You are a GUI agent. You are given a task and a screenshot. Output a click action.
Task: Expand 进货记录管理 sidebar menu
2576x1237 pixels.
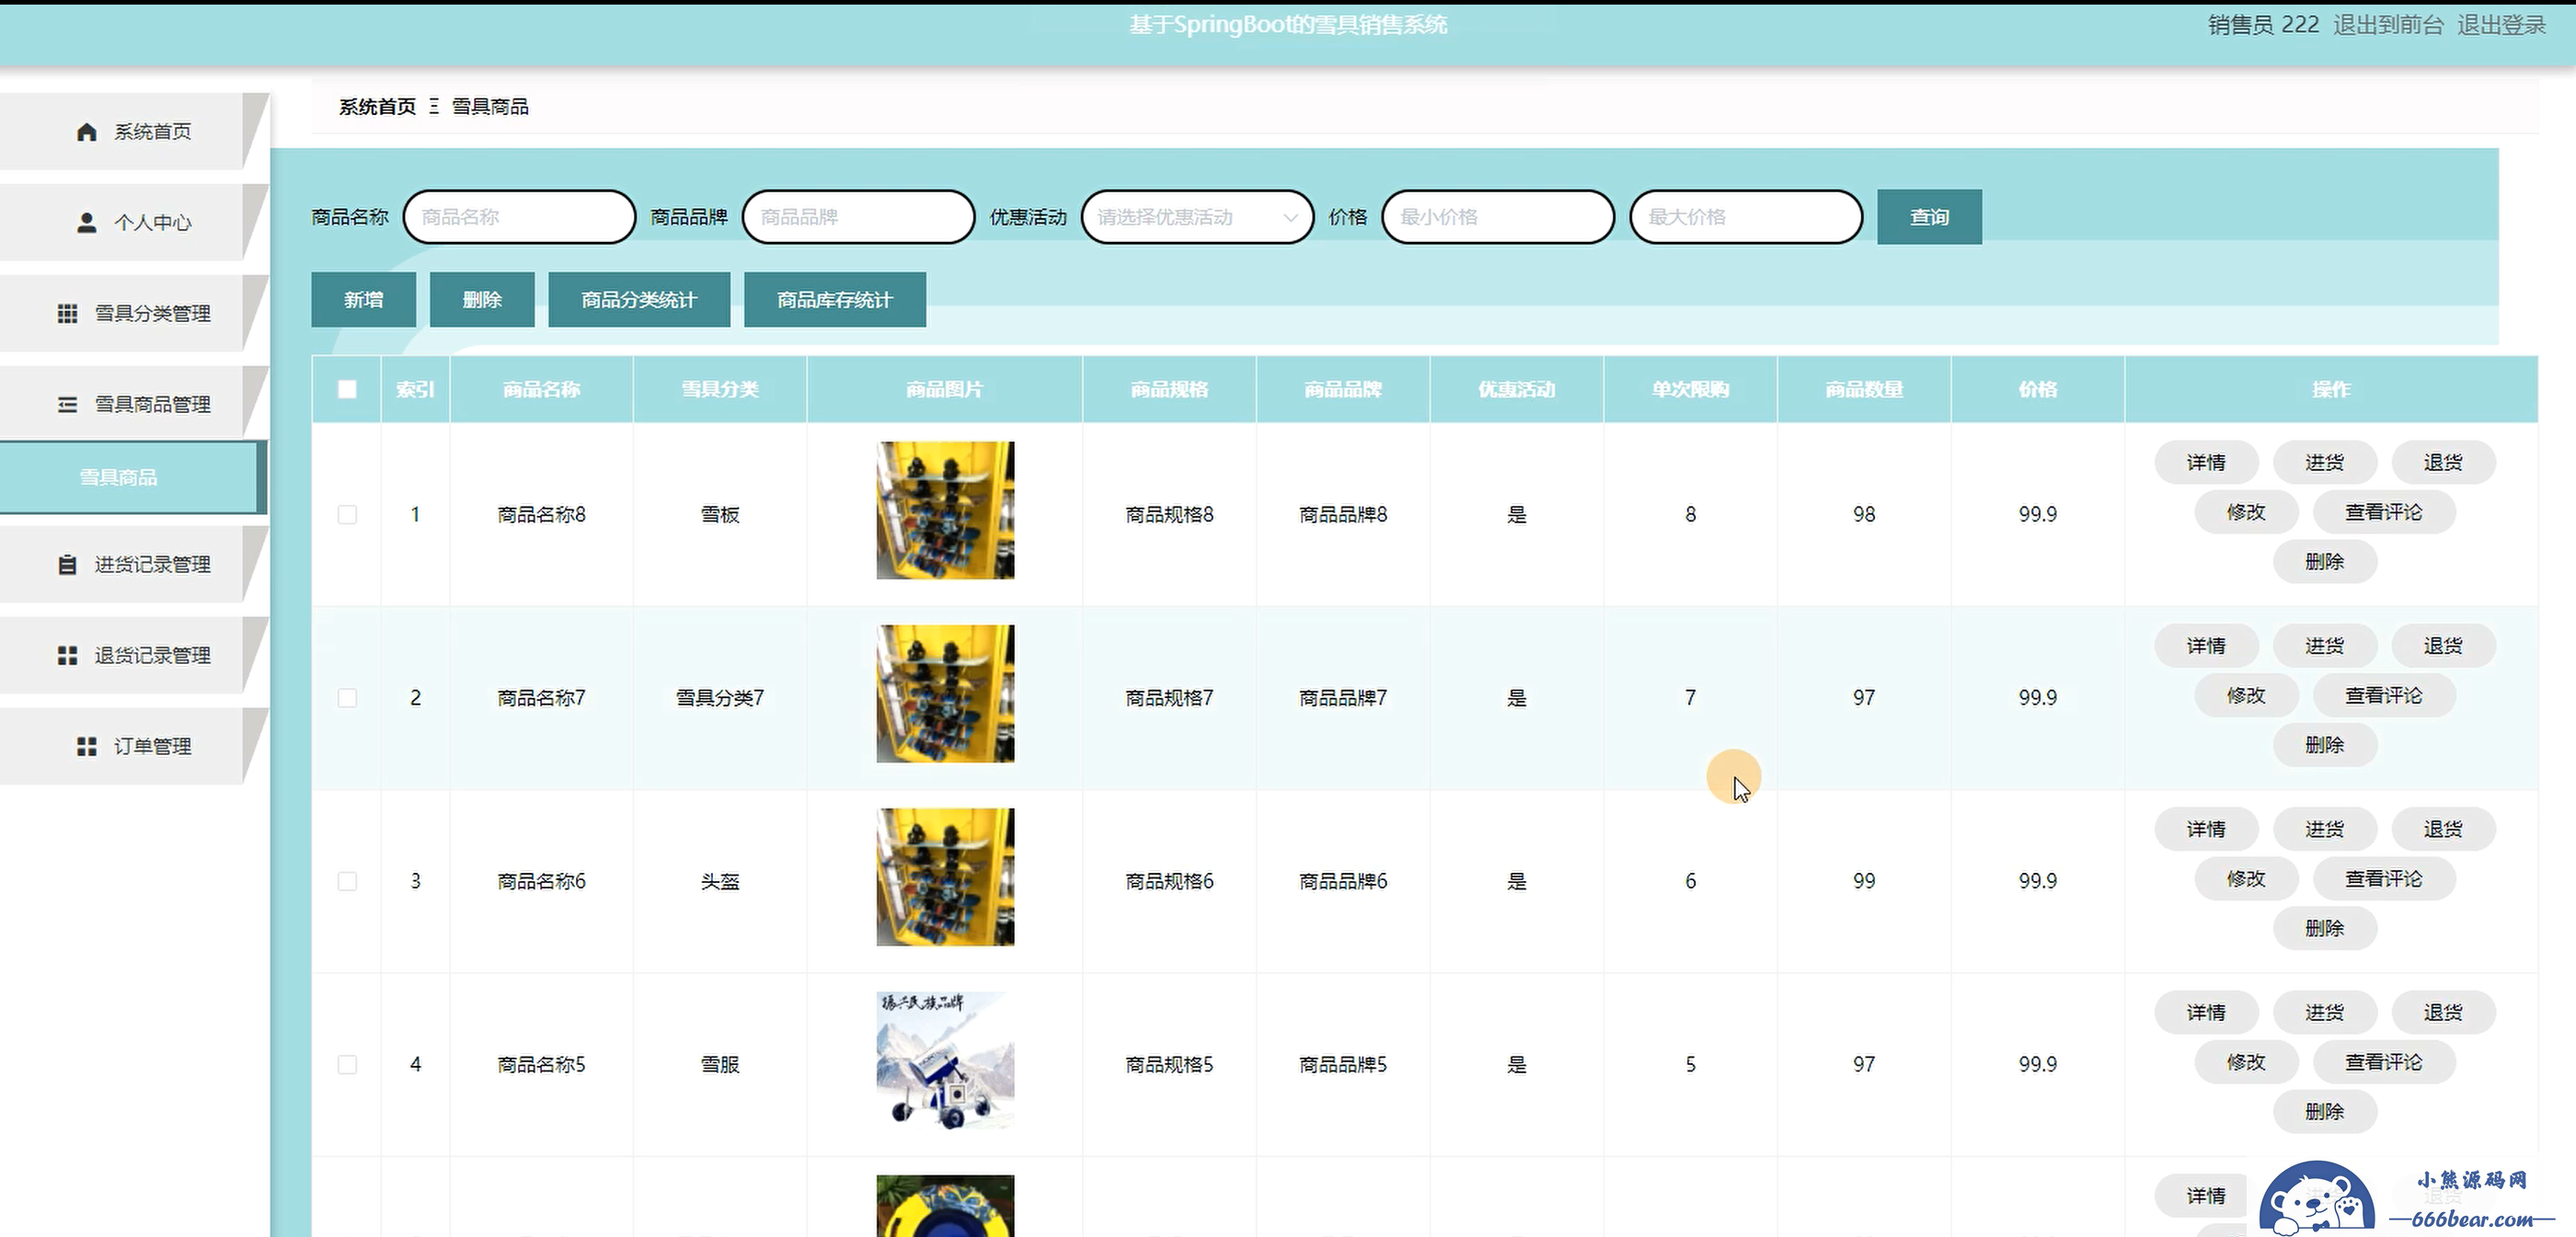133,565
